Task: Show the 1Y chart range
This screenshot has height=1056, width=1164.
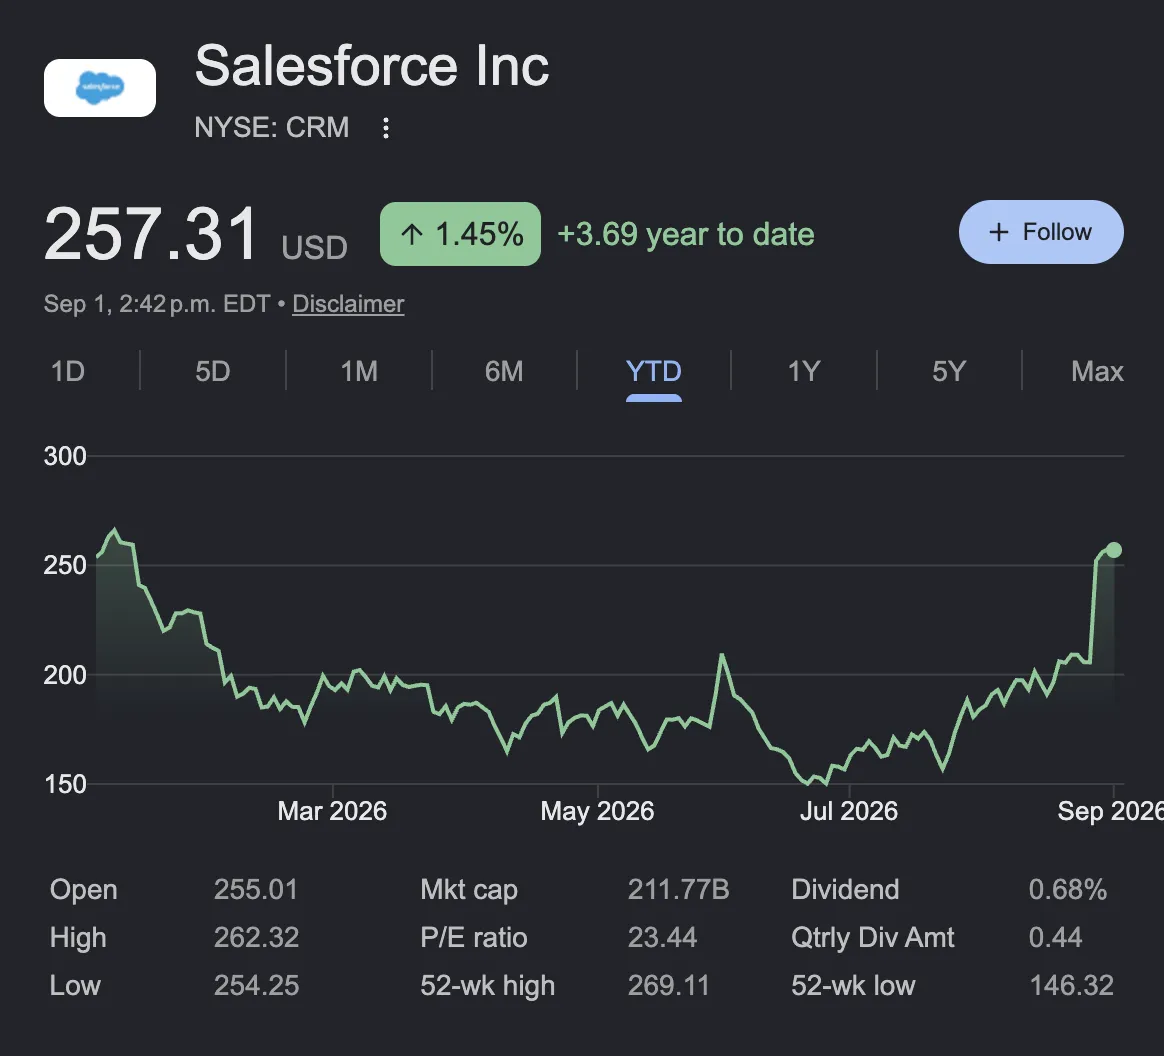Action: [x=804, y=371]
